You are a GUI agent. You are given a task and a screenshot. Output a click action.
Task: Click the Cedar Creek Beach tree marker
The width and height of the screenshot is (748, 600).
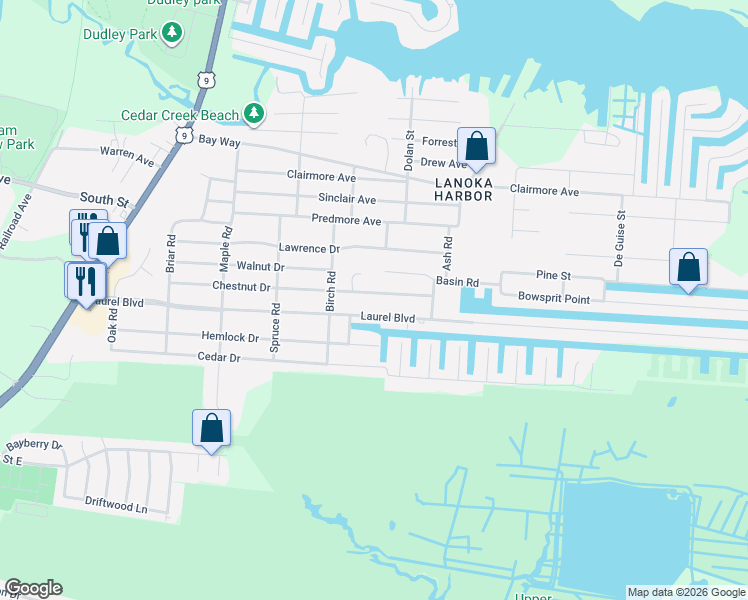pos(254,114)
